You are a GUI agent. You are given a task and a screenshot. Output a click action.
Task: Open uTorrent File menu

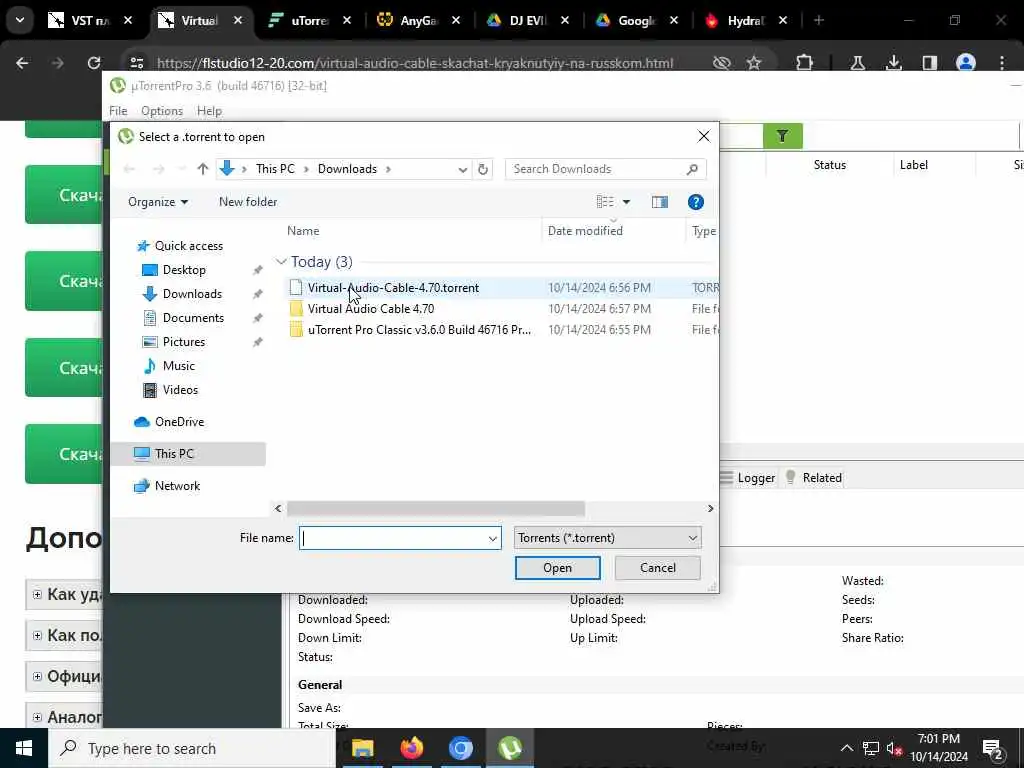pyautogui.click(x=118, y=111)
